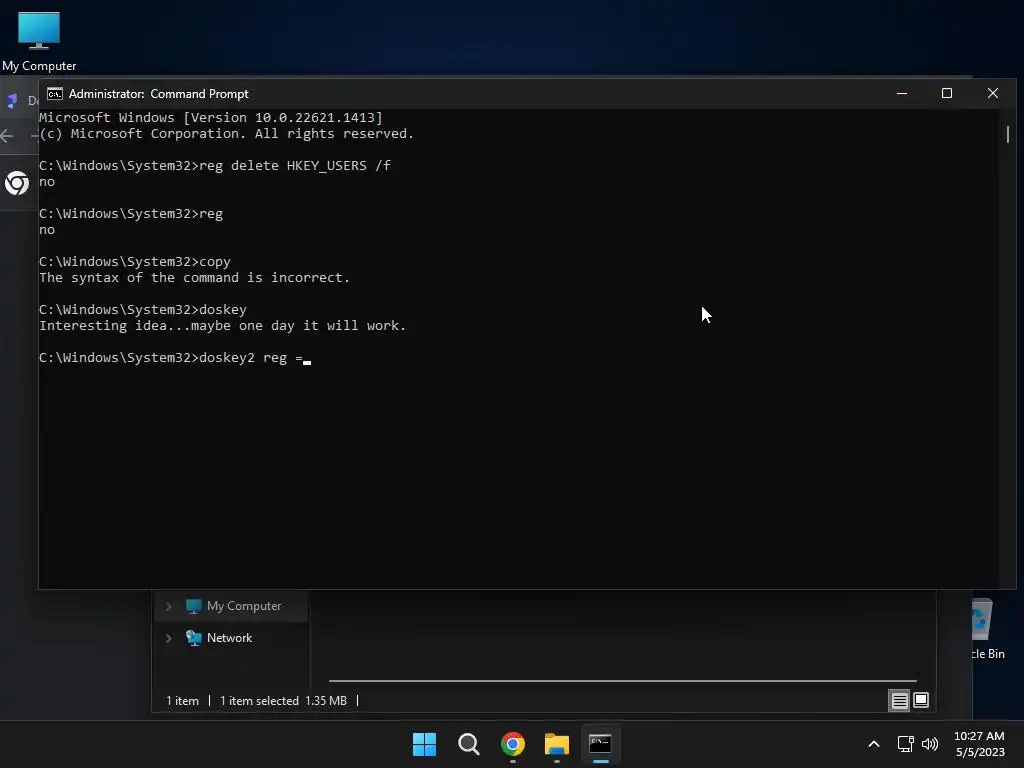This screenshot has height=768, width=1024.
Task: Minimize the Command Prompt window
Action: pos(902,93)
